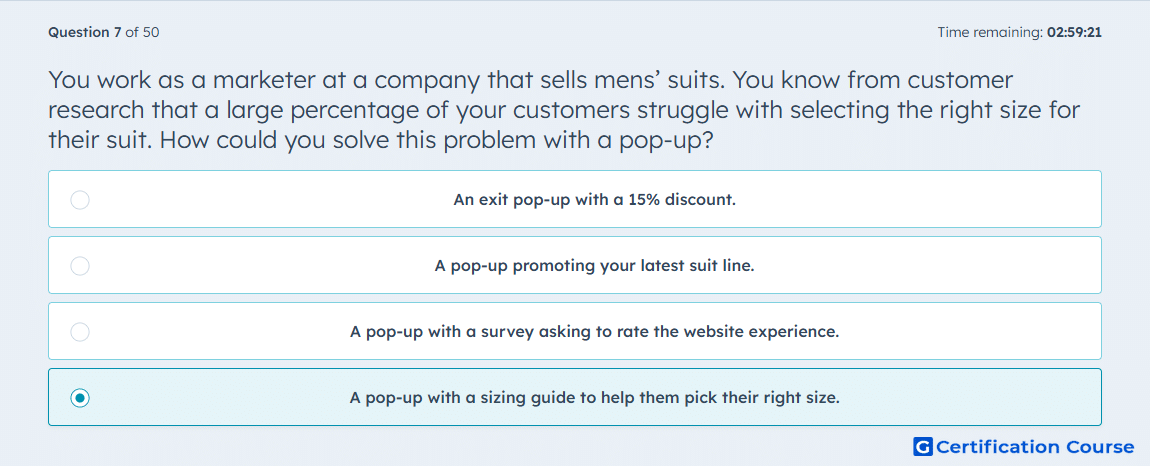The width and height of the screenshot is (1150, 466).
Task: Pick the website experience survey radio button
Action: tap(80, 332)
